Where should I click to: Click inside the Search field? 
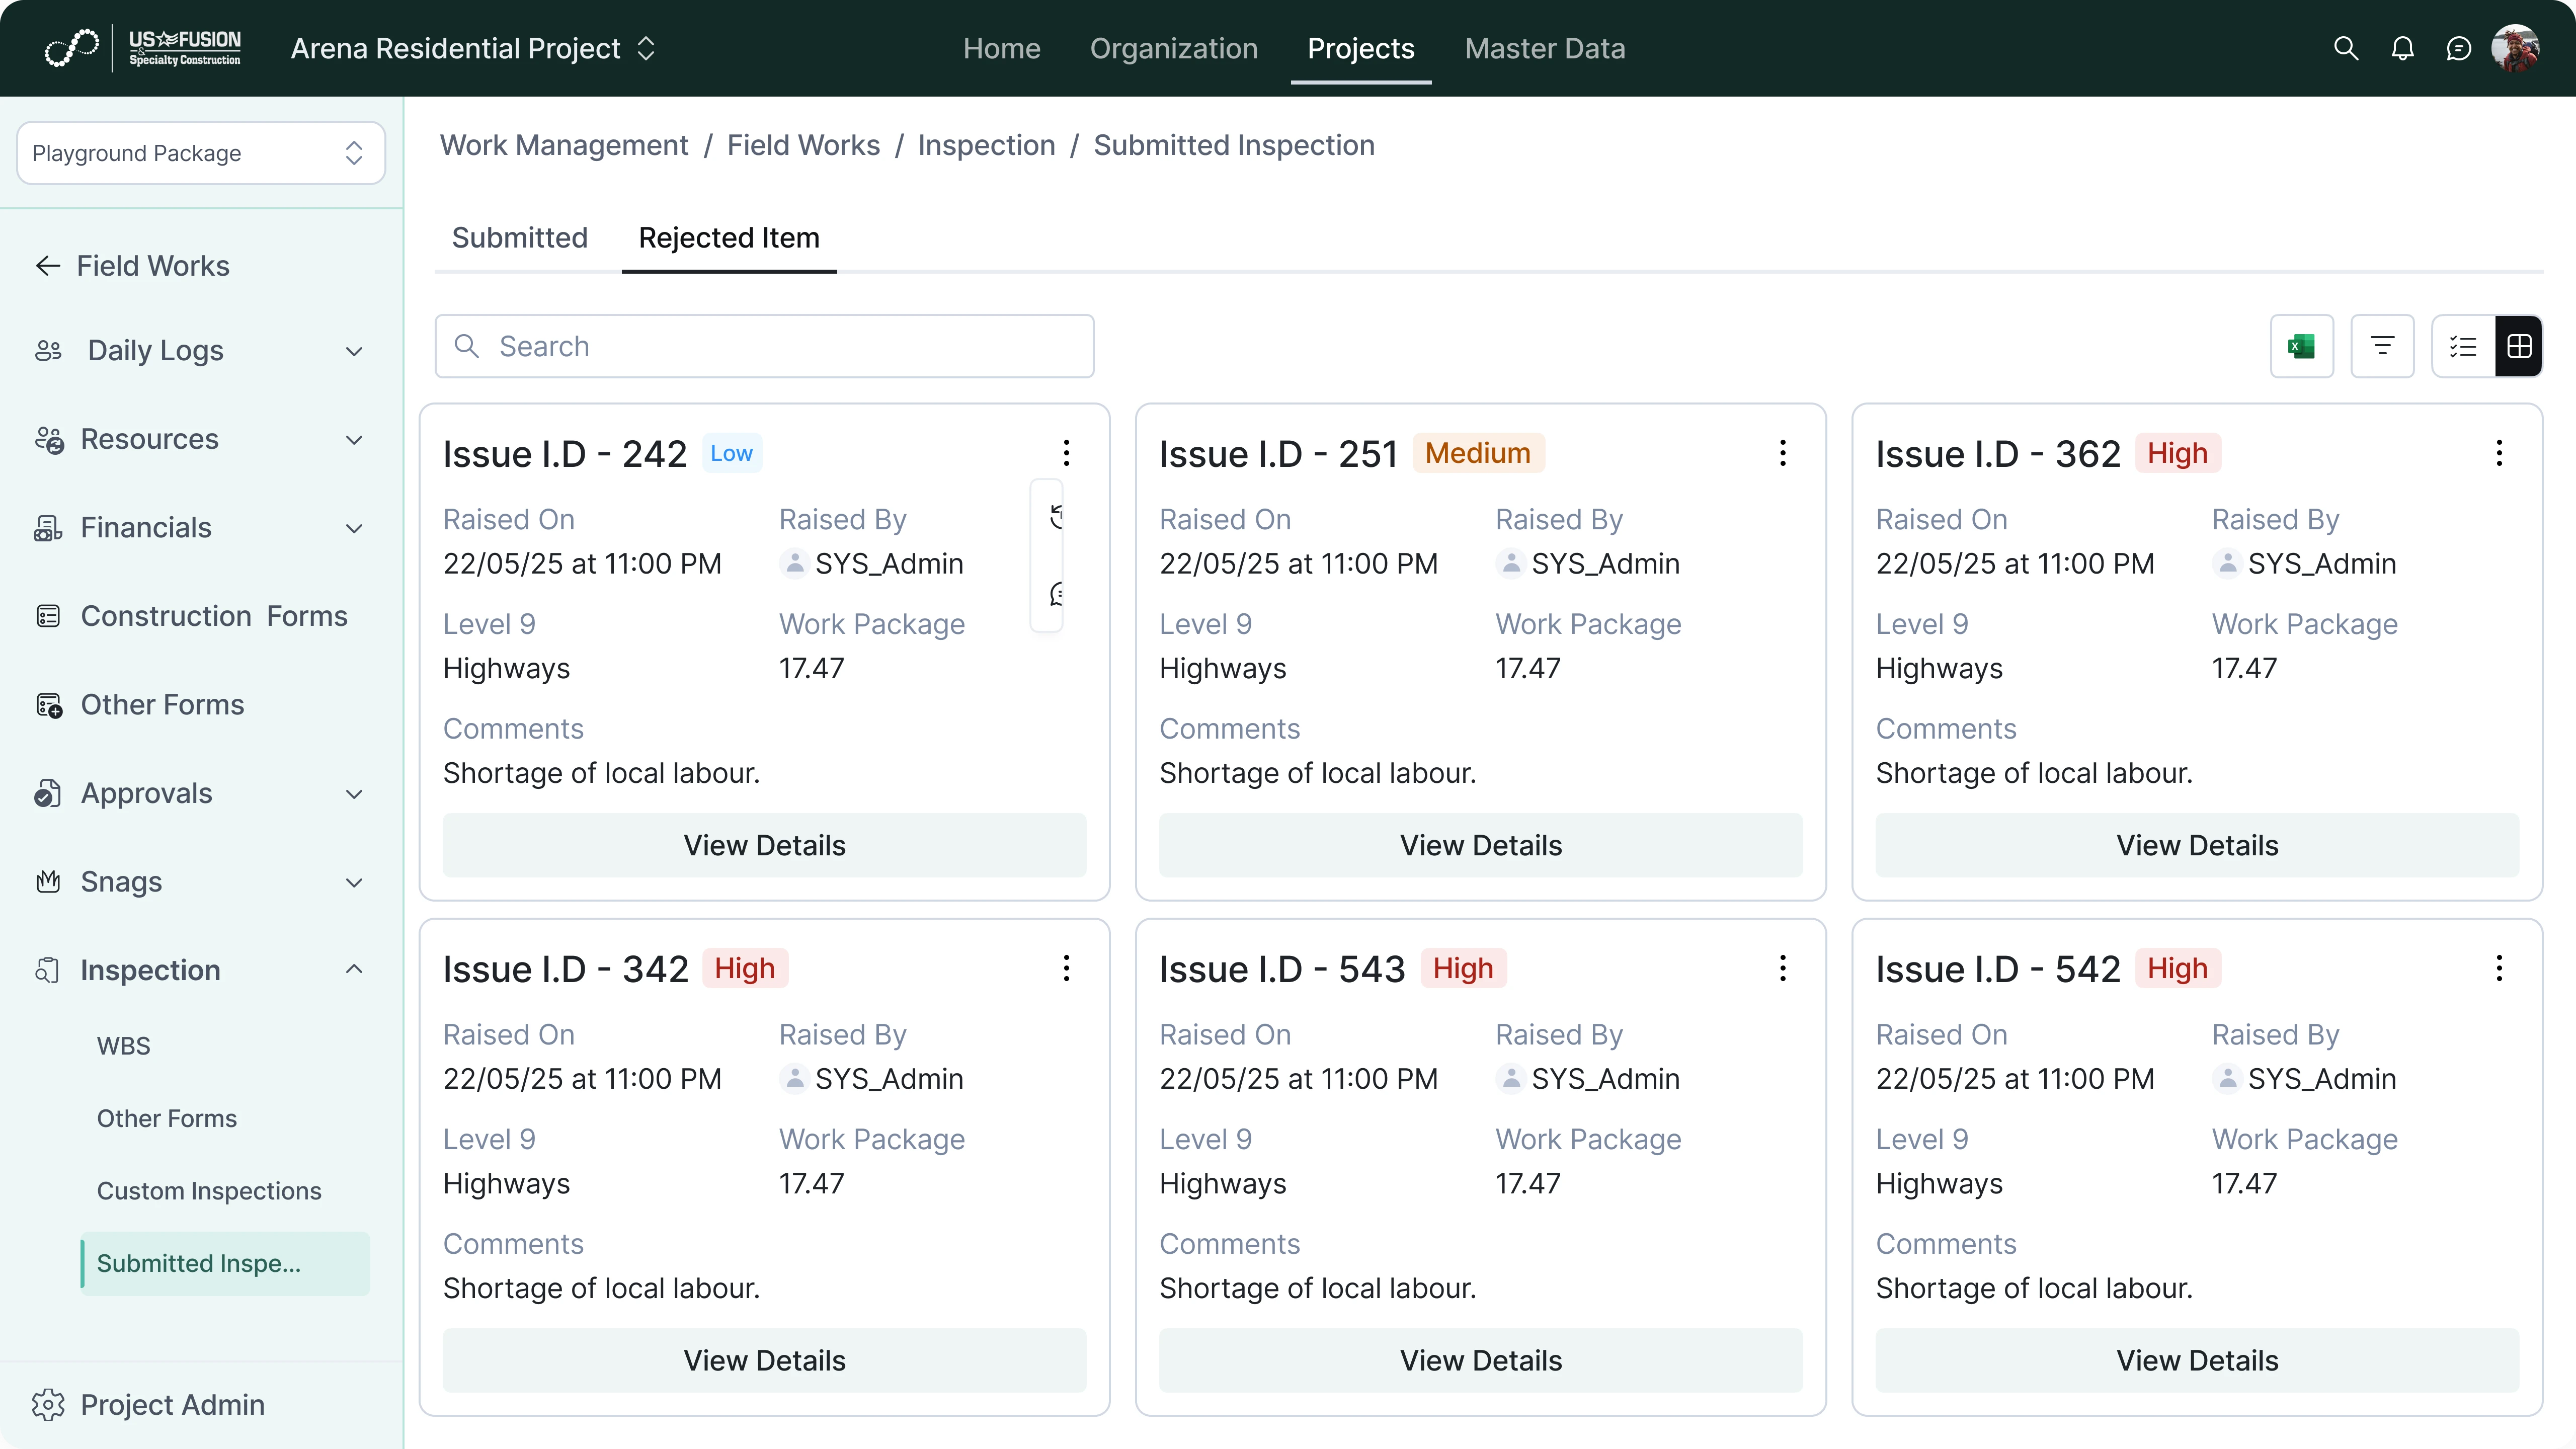point(764,346)
